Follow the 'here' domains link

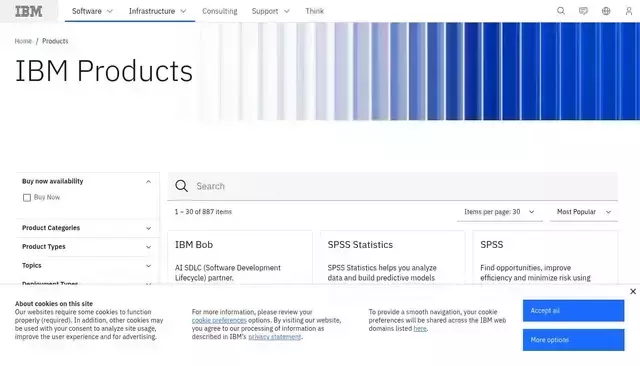[x=420, y=328]
